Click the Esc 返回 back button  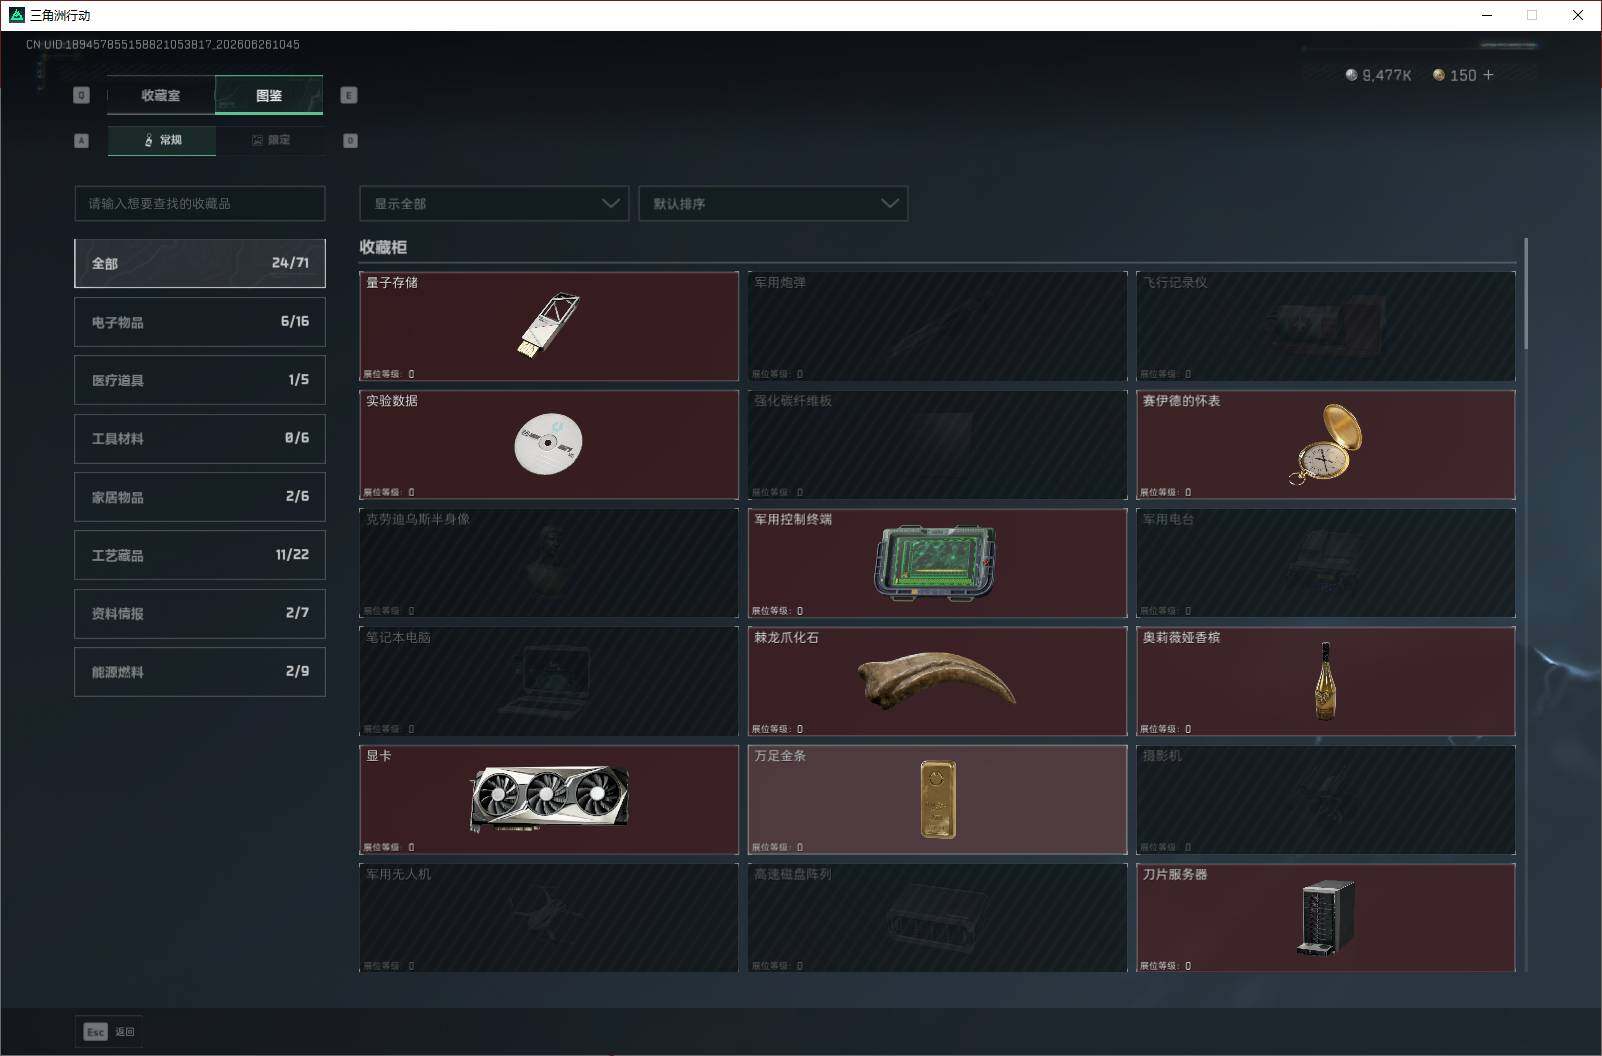point(109,1032)
